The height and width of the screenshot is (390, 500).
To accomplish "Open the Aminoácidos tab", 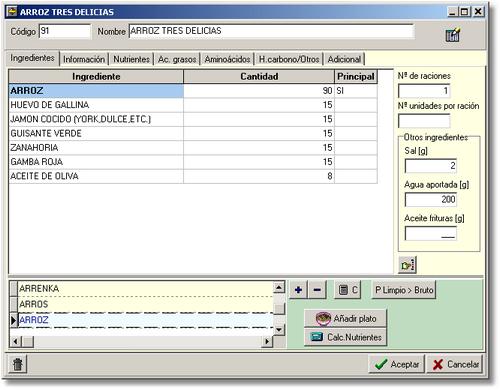I will tap(227, 59).
